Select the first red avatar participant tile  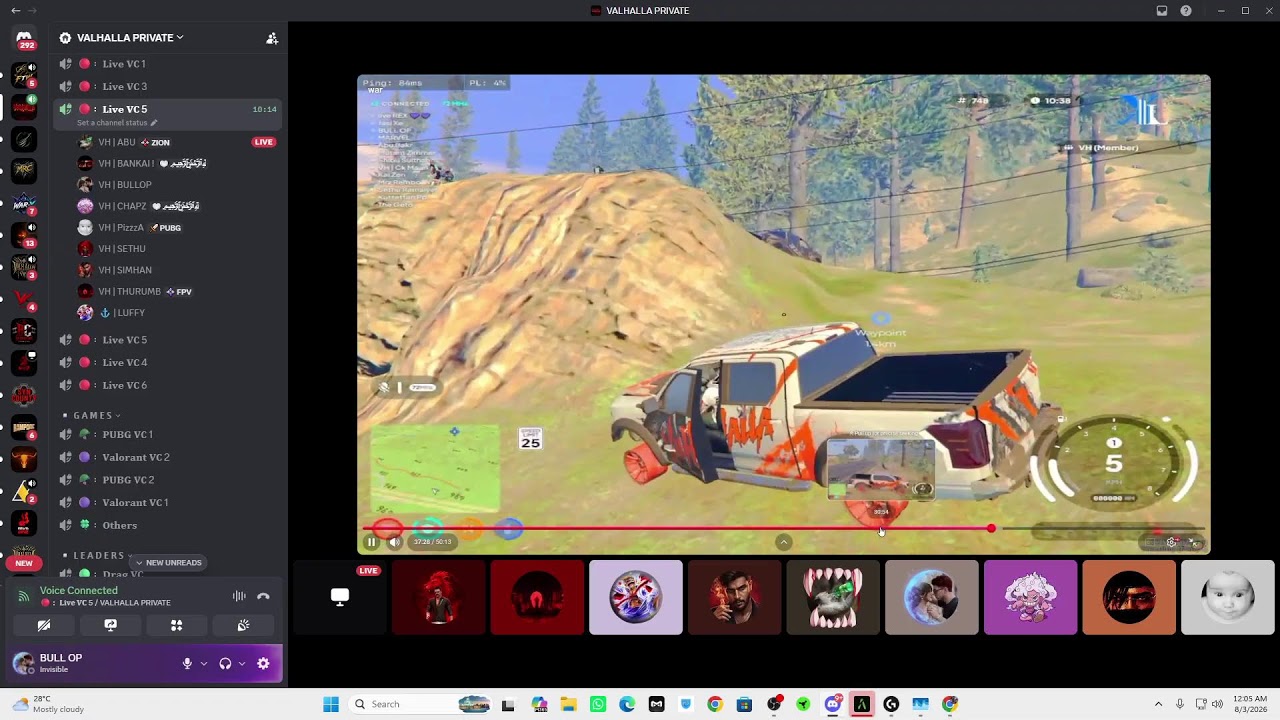[439, 598]
